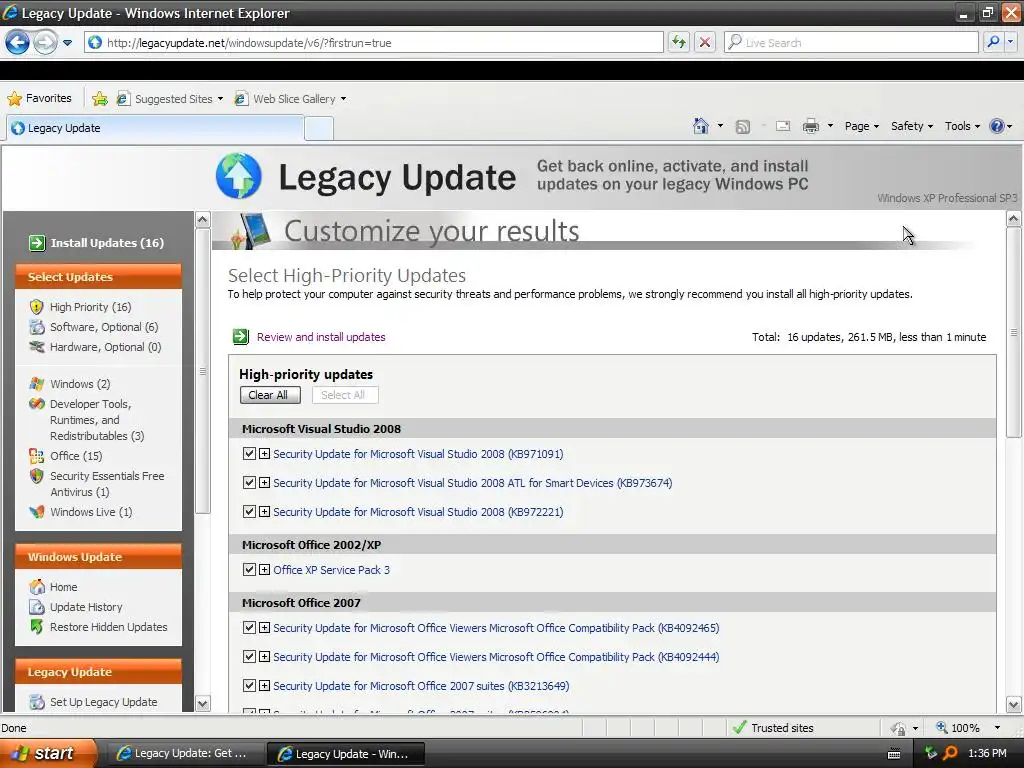The image size is (1024, 768).
Task: Expand details for KB971091 update
Action: (264, 454)
